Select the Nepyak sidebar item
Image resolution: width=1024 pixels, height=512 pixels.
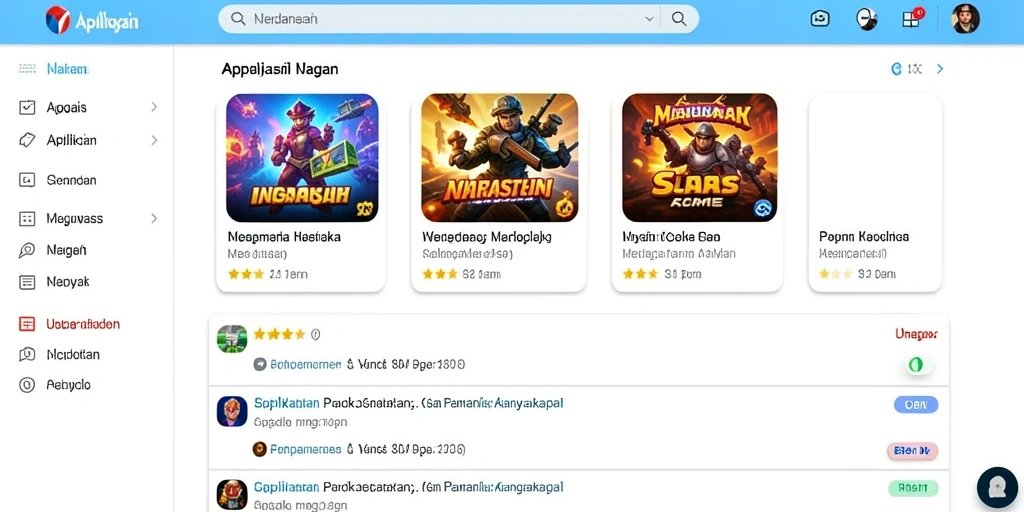[x=54, y=282]
